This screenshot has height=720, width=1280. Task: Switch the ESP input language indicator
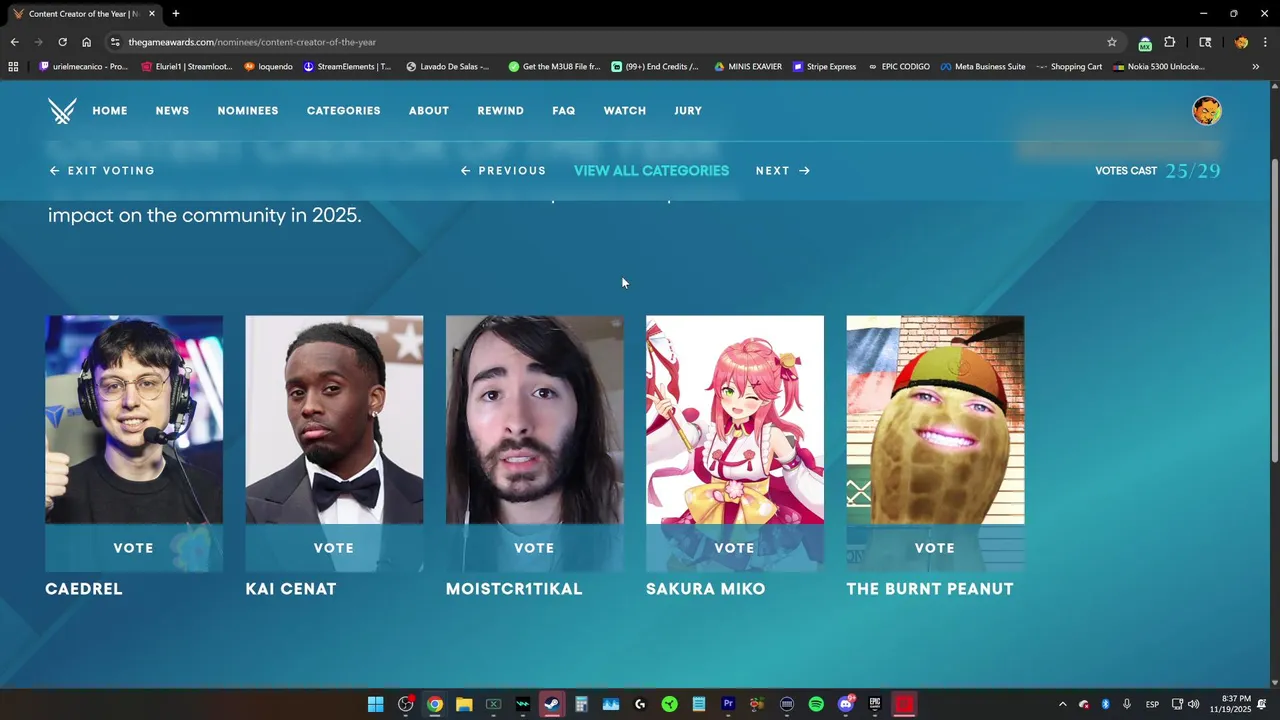[x=1152, y=704]
